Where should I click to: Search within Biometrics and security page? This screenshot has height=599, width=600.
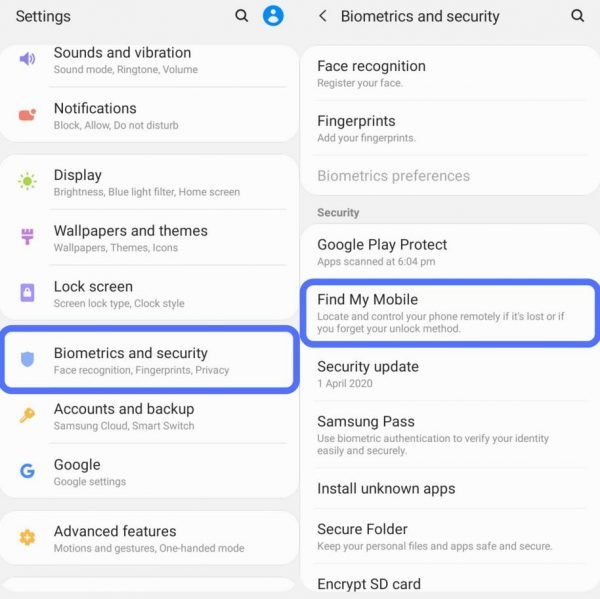pyautogui.click(x=577, y=16)
